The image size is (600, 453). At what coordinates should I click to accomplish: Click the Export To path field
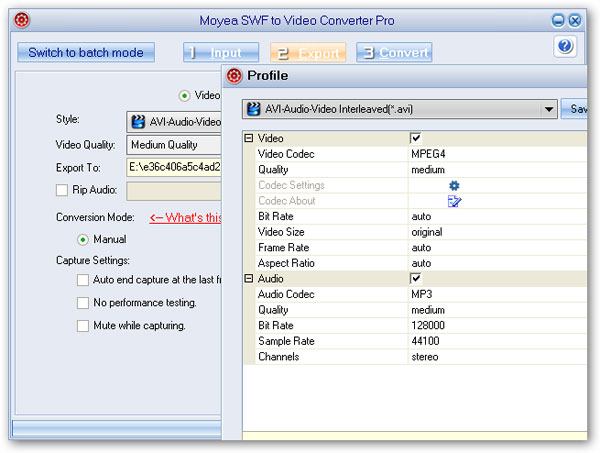(174, 168)
